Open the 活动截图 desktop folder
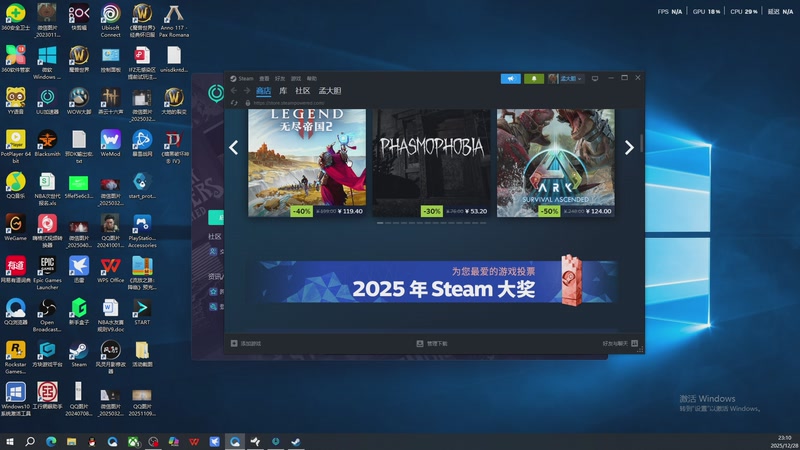The width and height of the screenshot is (800, 450). [x=142, y=354]
